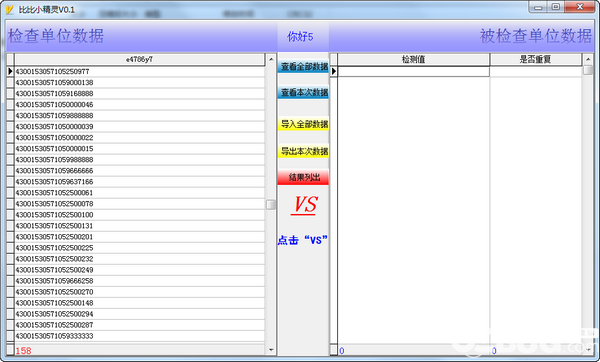Select cell 43001530571050000022
Screen dimensions: 600x362
click(140, 138)
